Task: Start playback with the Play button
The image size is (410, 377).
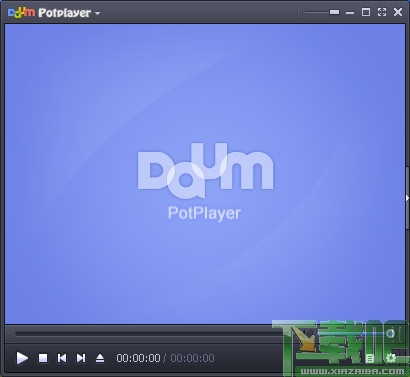Action: tap(22, 358)
